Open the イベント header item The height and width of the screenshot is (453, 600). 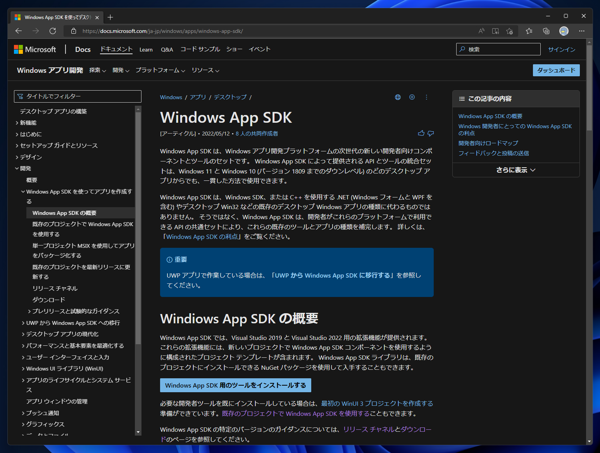point(259,49)
